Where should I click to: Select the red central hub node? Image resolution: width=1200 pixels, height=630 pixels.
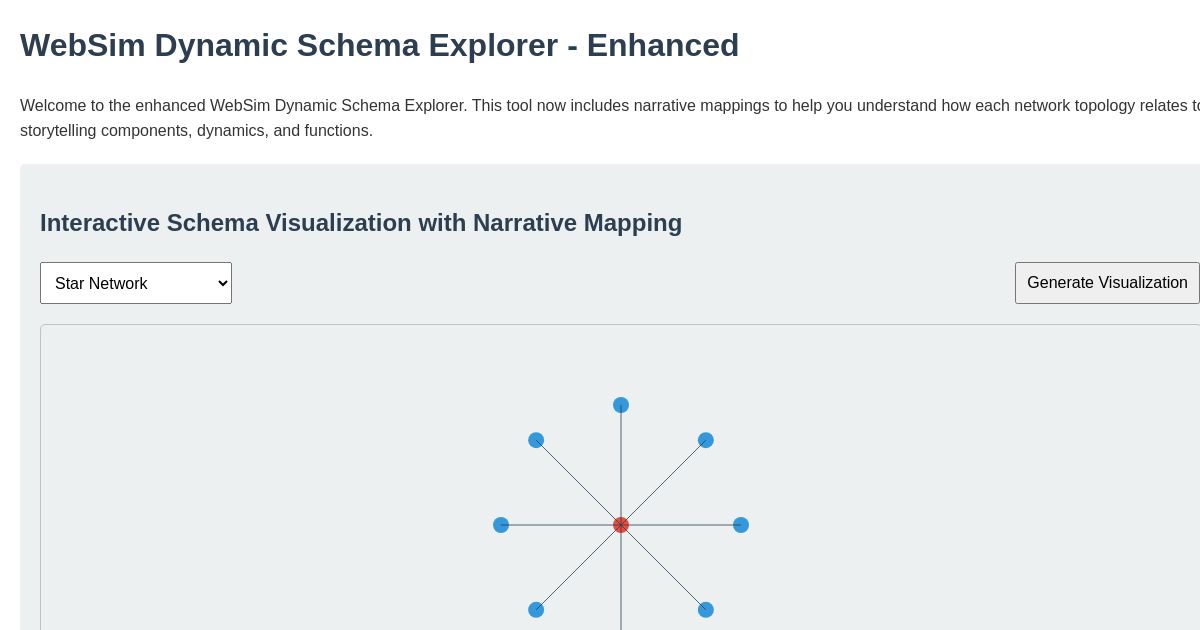pyautogui.click(x=621, y=525)
